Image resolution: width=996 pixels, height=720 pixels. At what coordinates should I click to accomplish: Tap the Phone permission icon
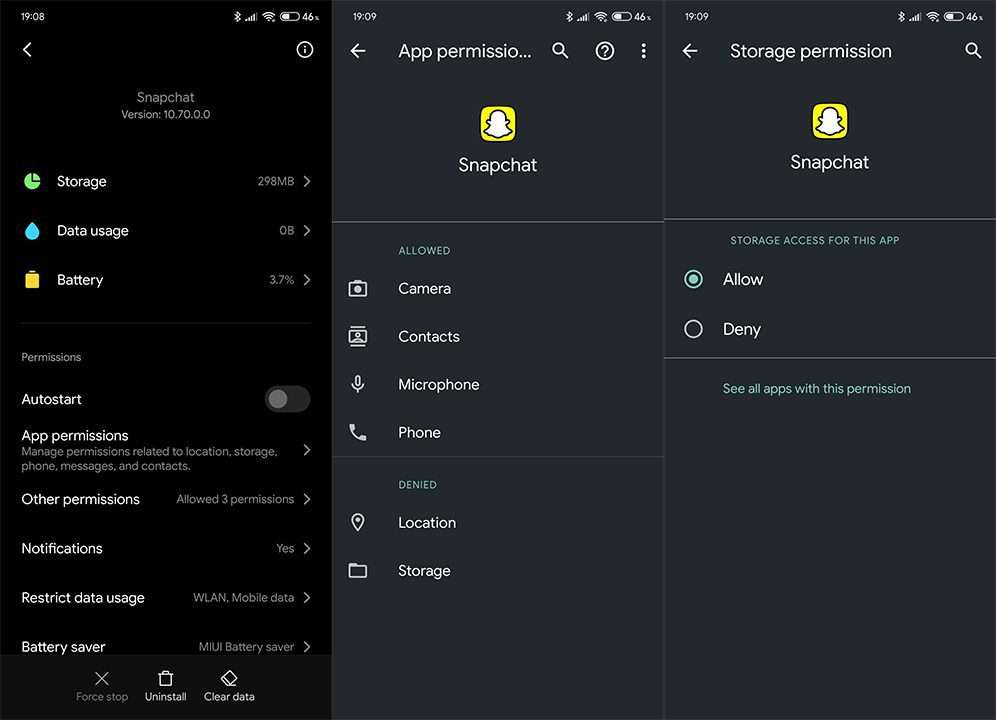click(x=358, y=432)
